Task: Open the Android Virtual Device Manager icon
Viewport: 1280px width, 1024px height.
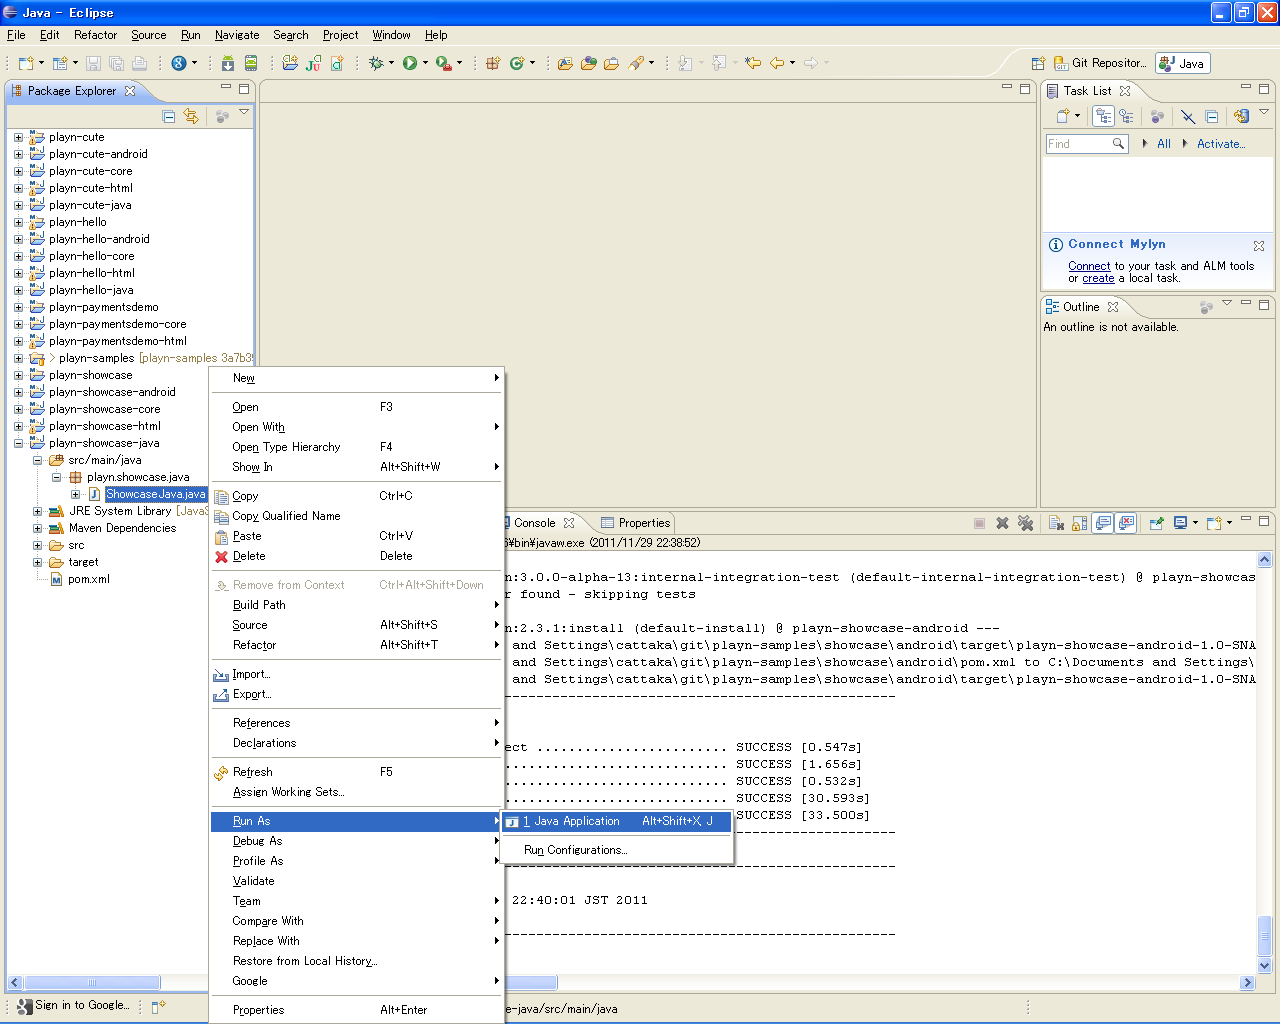Action: click(251, 63)
